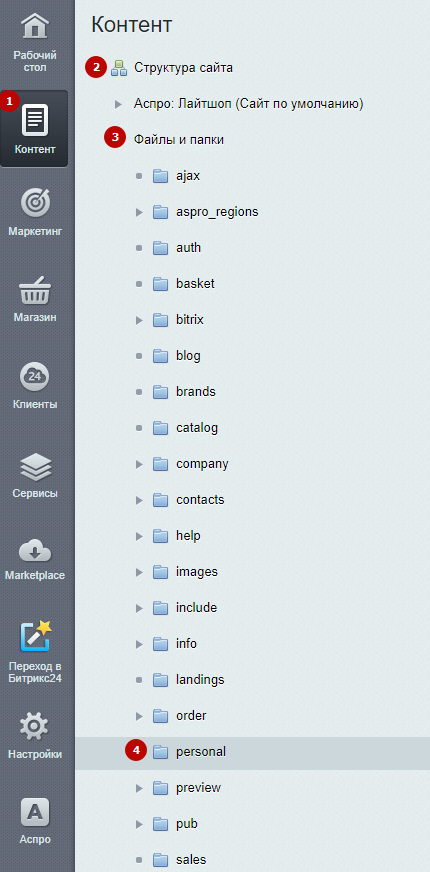The height and width of the screenshot is (872, 430).
Task: Expand the company folder arrow
Action: (139, 464)
